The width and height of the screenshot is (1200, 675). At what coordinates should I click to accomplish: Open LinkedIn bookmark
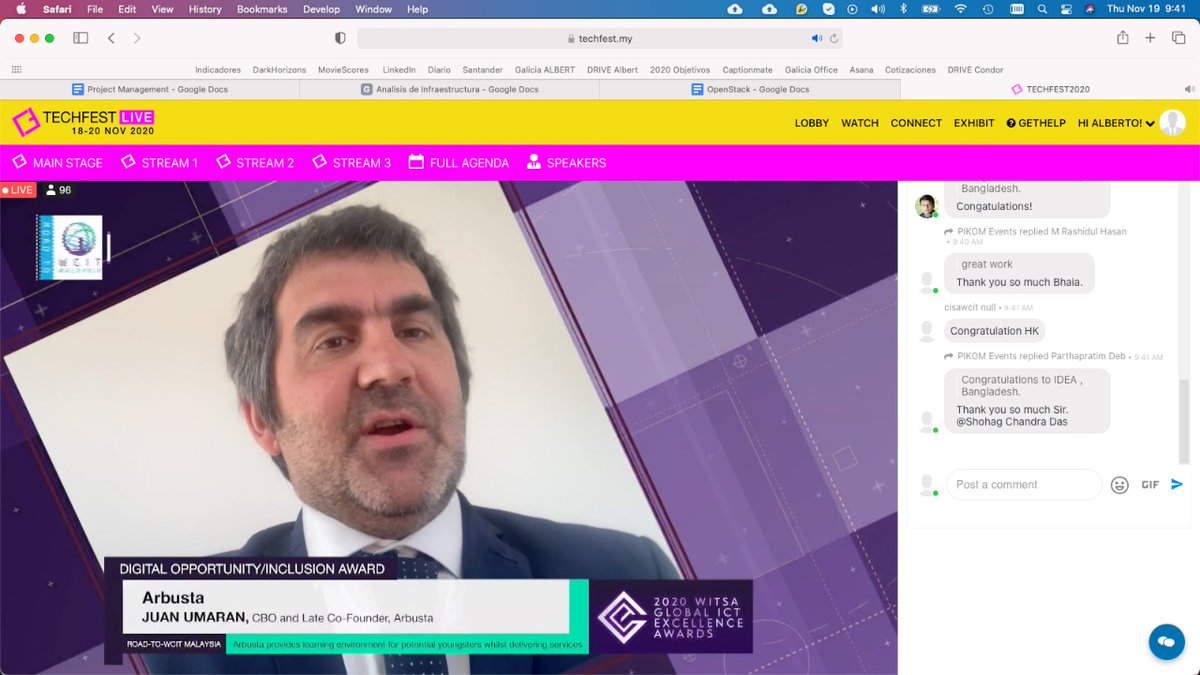click(x=399, y=70)
